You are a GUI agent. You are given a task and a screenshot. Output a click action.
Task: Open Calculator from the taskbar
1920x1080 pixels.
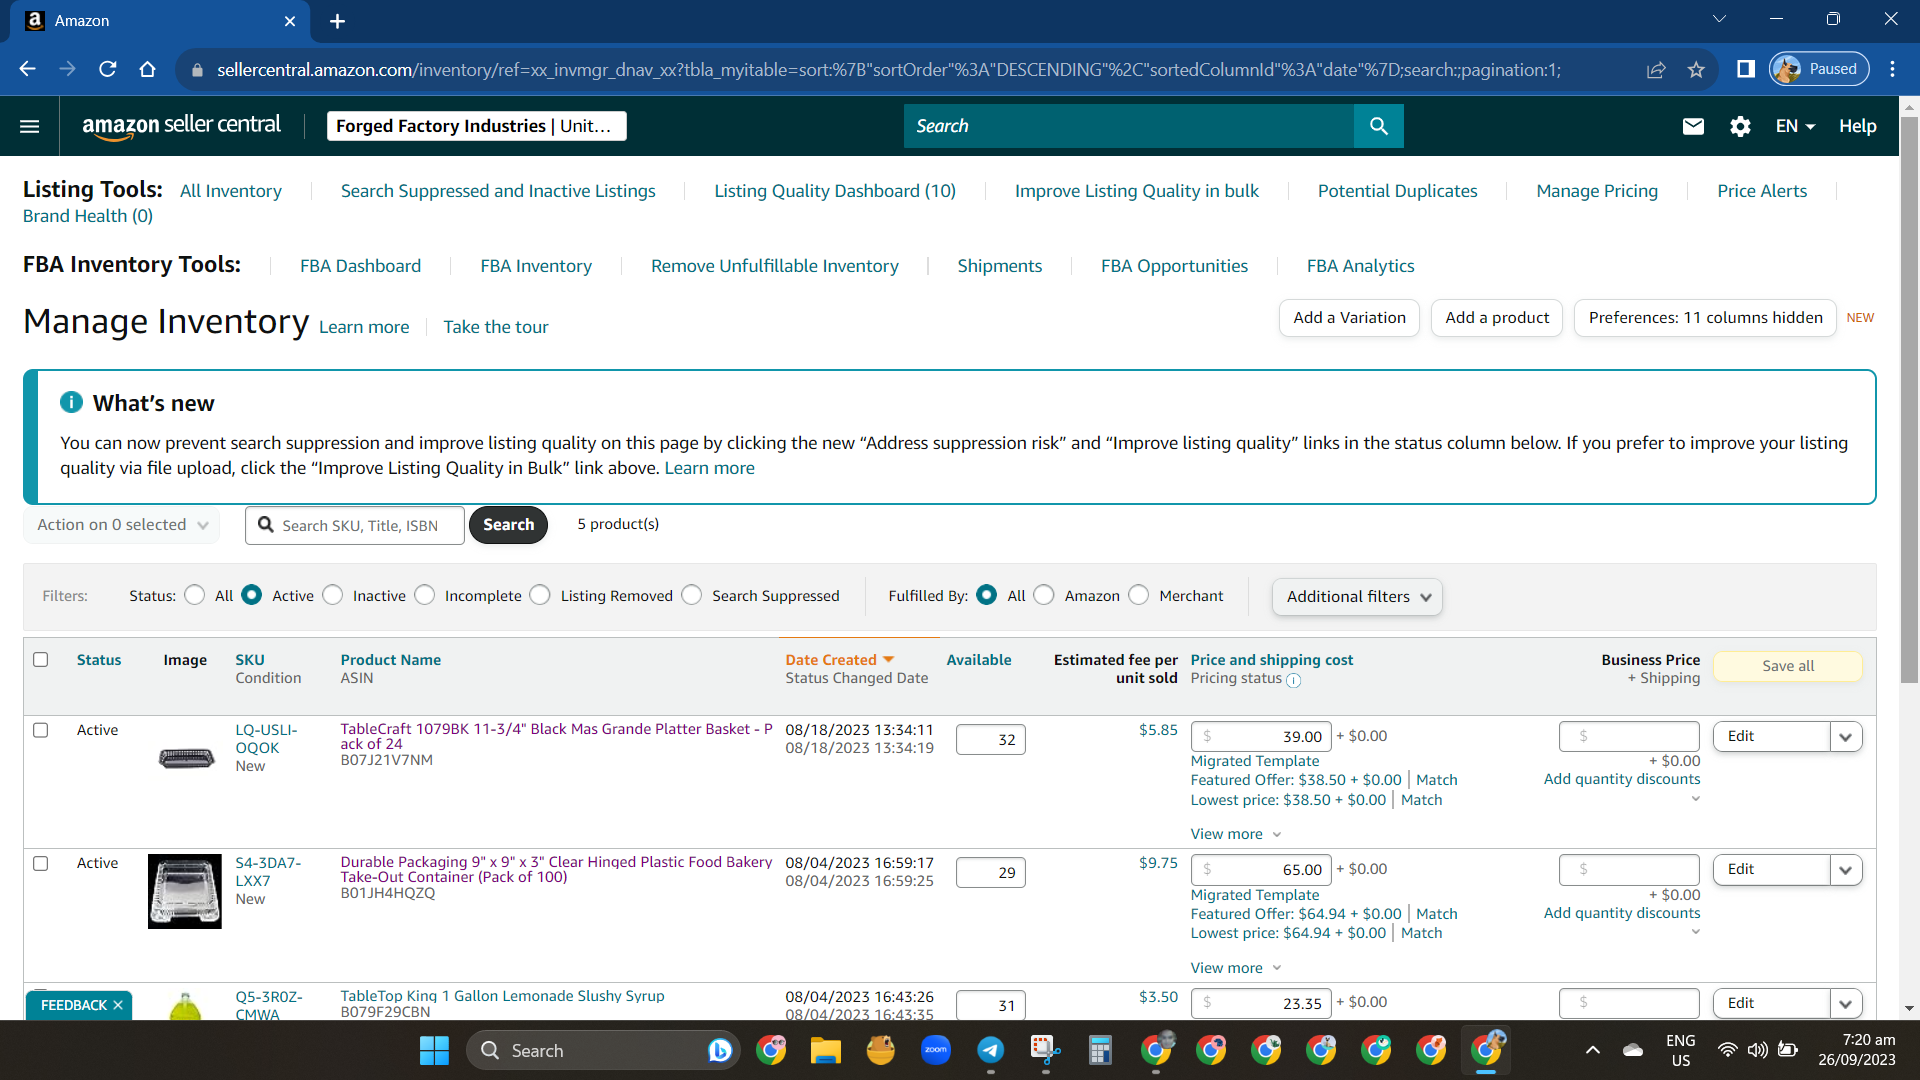(1101, 1050)
